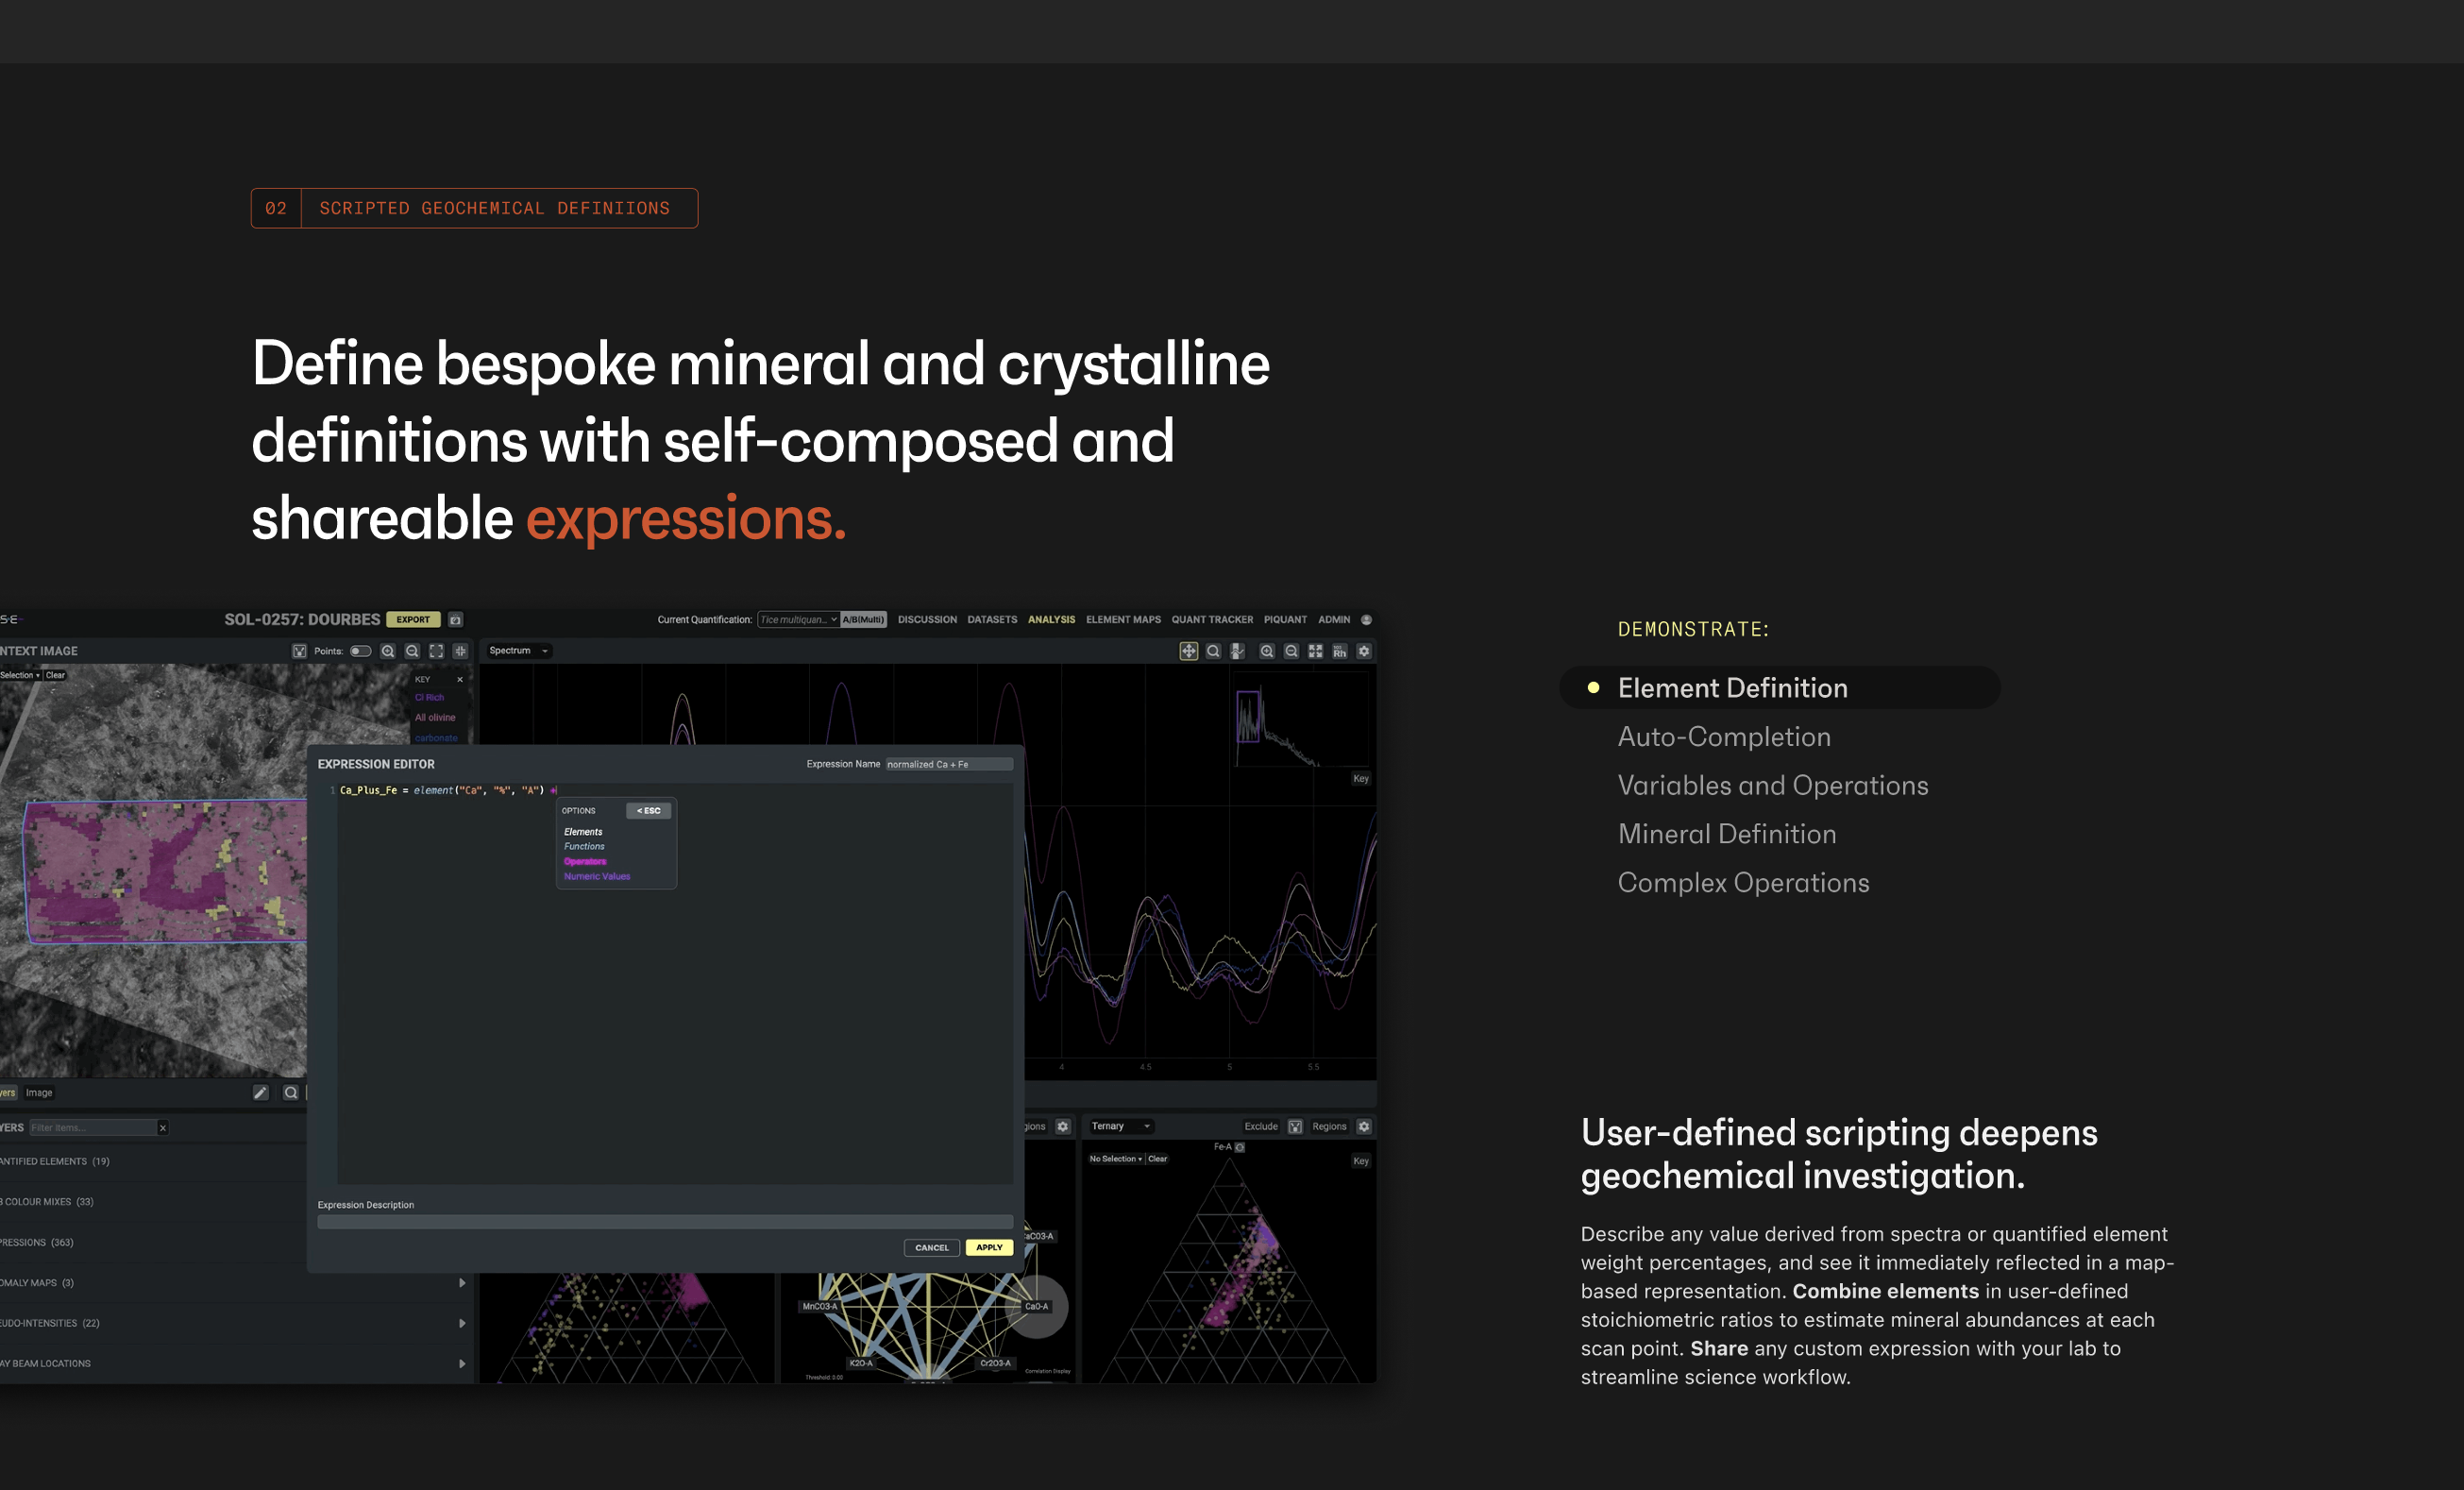Screen dimensions: 2464x1490
Task: Click the ESC button in options popup
Action: [648, 811]
